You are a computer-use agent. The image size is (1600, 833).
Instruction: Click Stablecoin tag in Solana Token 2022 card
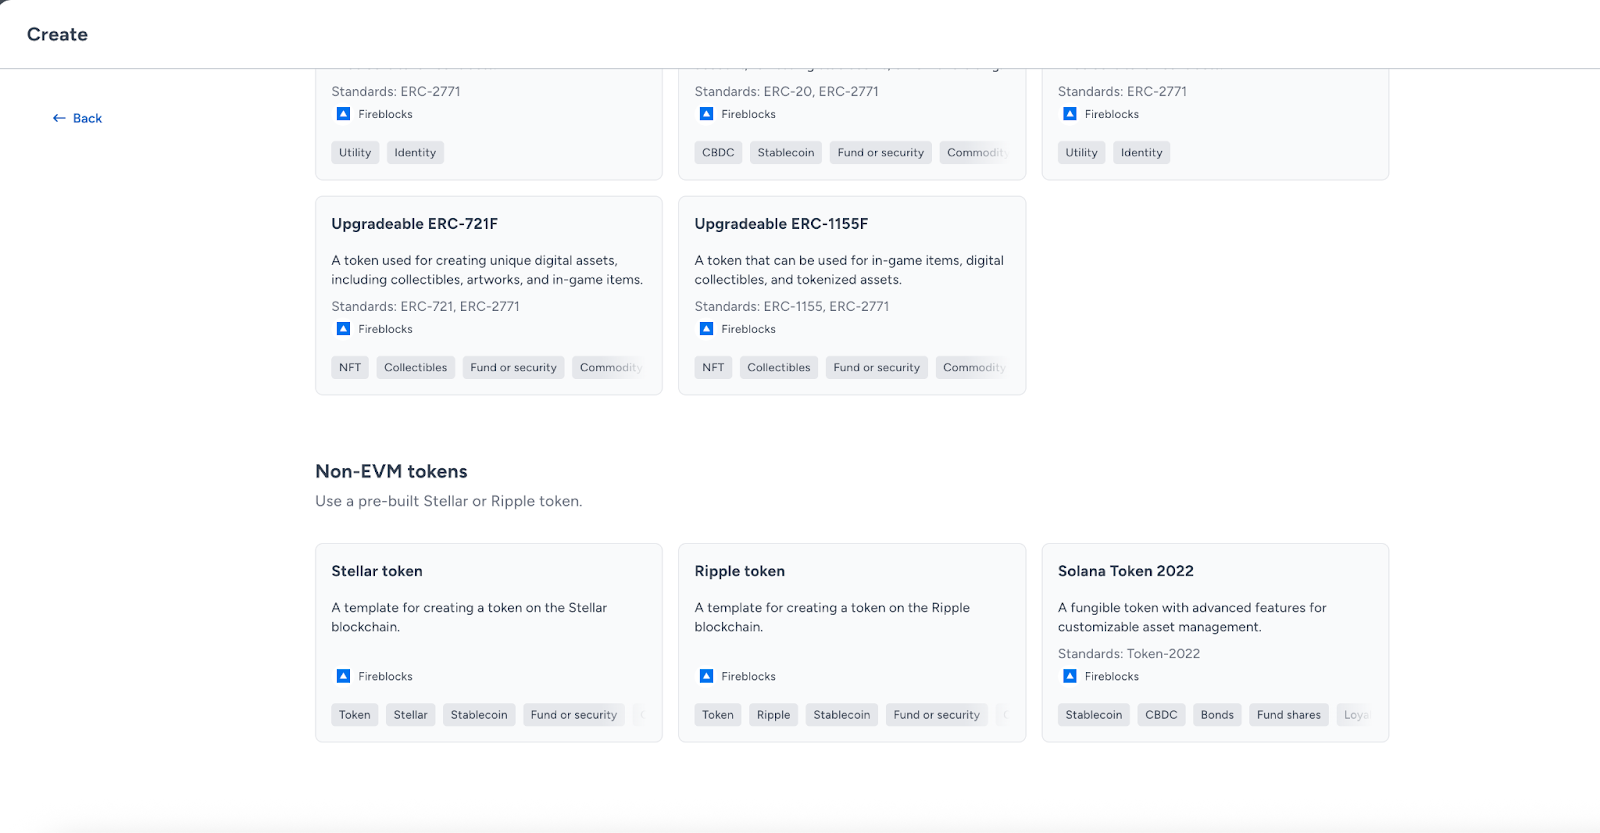(1094, 715)
